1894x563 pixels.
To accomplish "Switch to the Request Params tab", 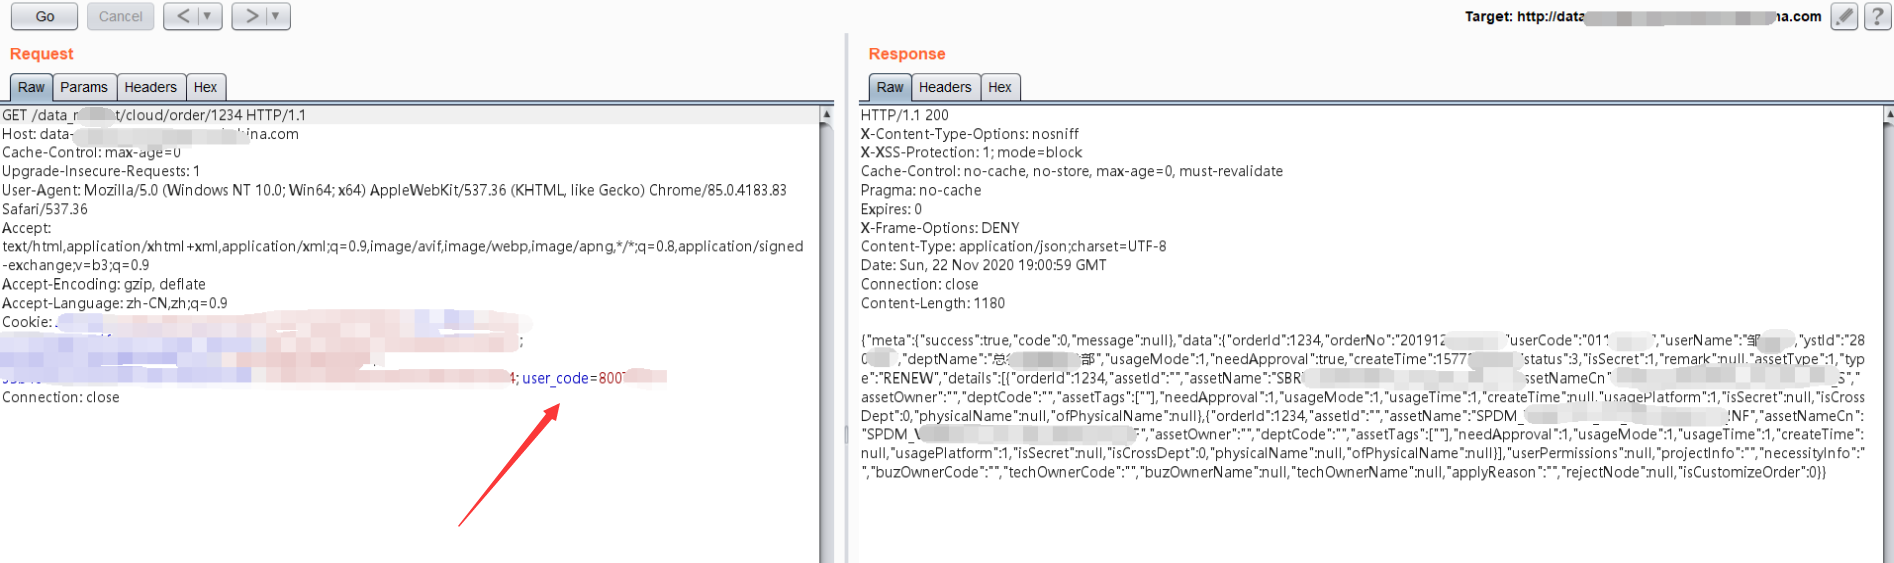I will [x=84, y=87].
